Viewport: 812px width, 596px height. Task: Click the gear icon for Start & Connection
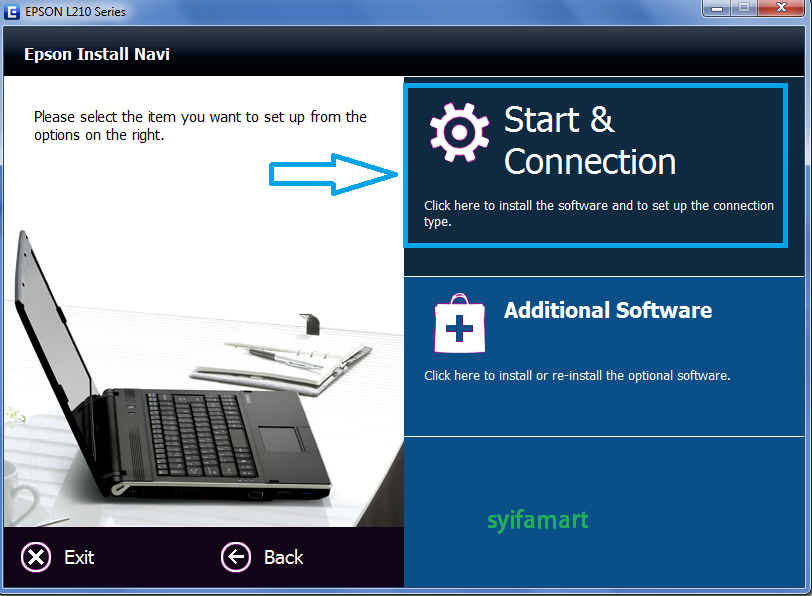(x=459, y=132)
